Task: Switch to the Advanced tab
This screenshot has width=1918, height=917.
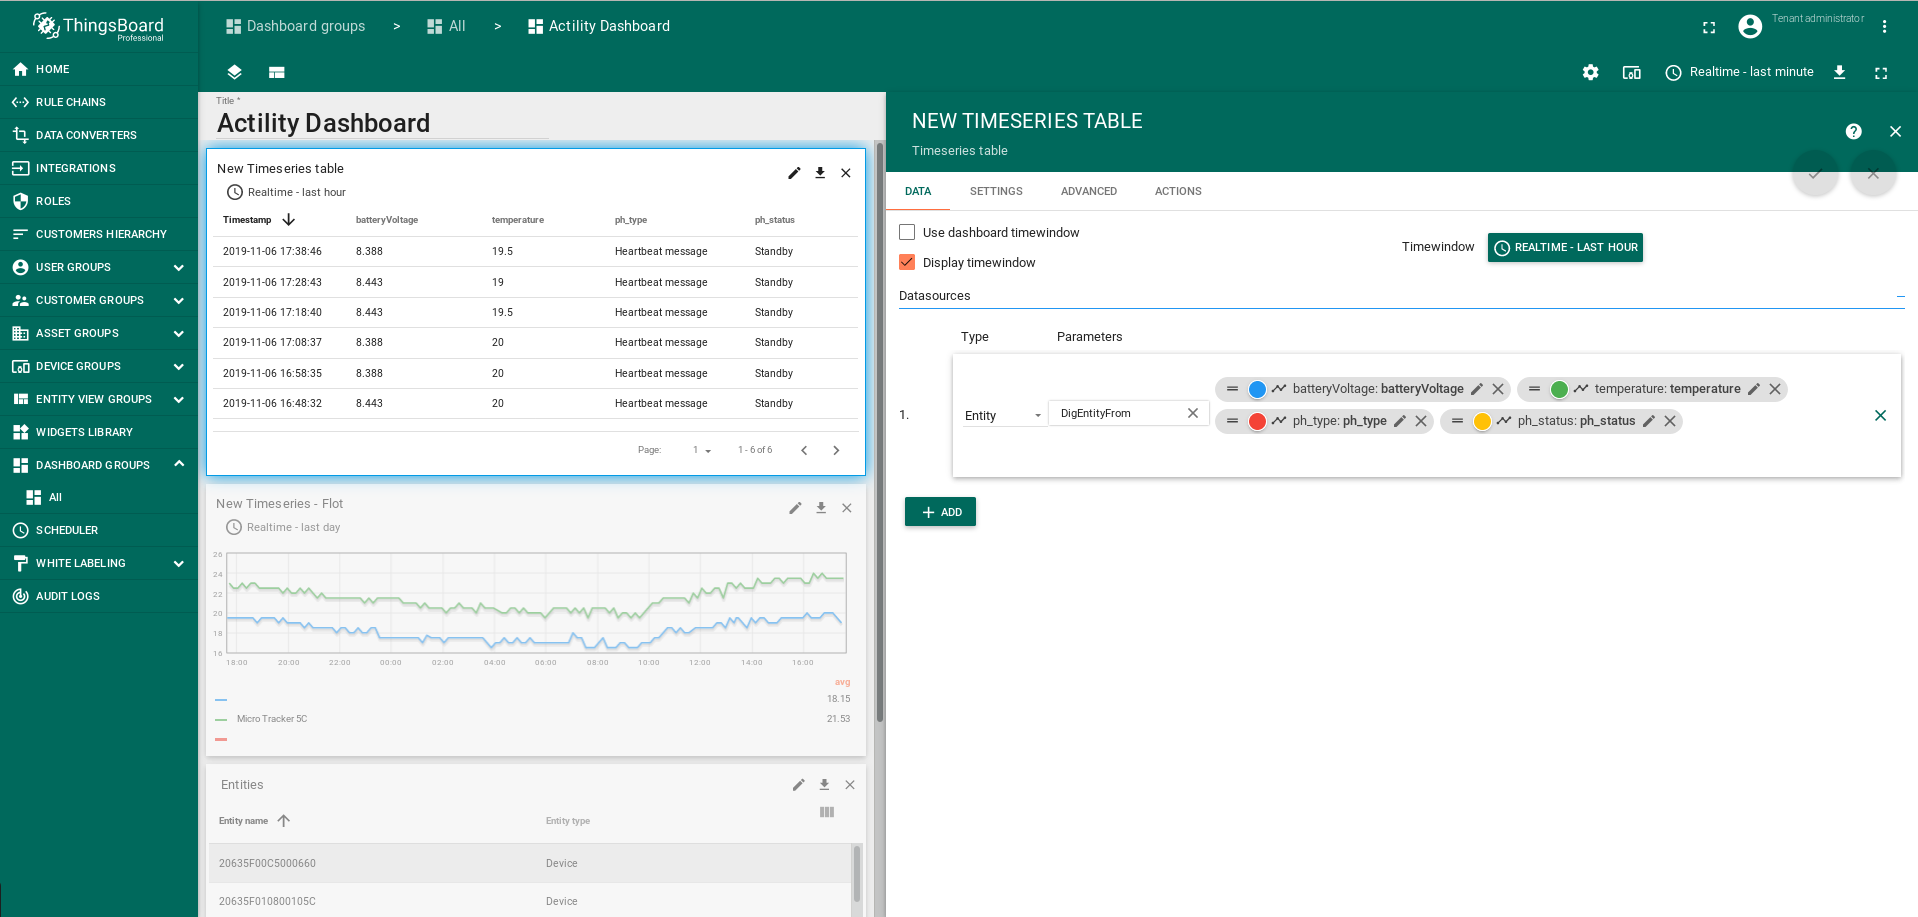Action: (1089, 191)
